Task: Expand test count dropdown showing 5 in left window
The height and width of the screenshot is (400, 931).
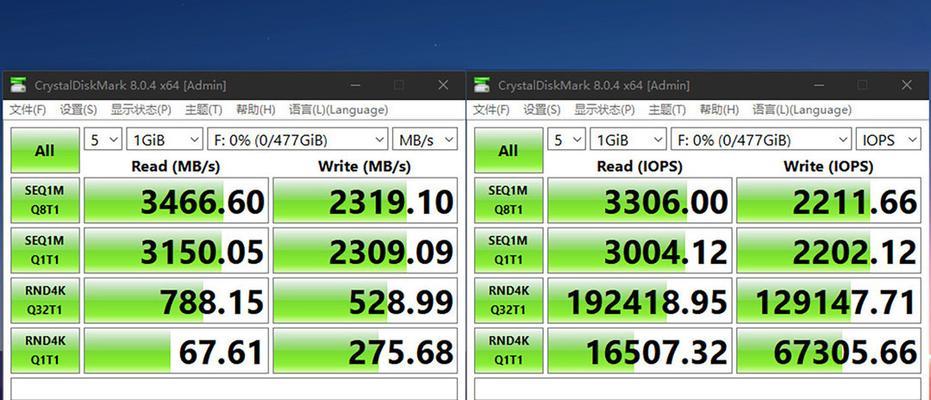Action: [103, 139]
